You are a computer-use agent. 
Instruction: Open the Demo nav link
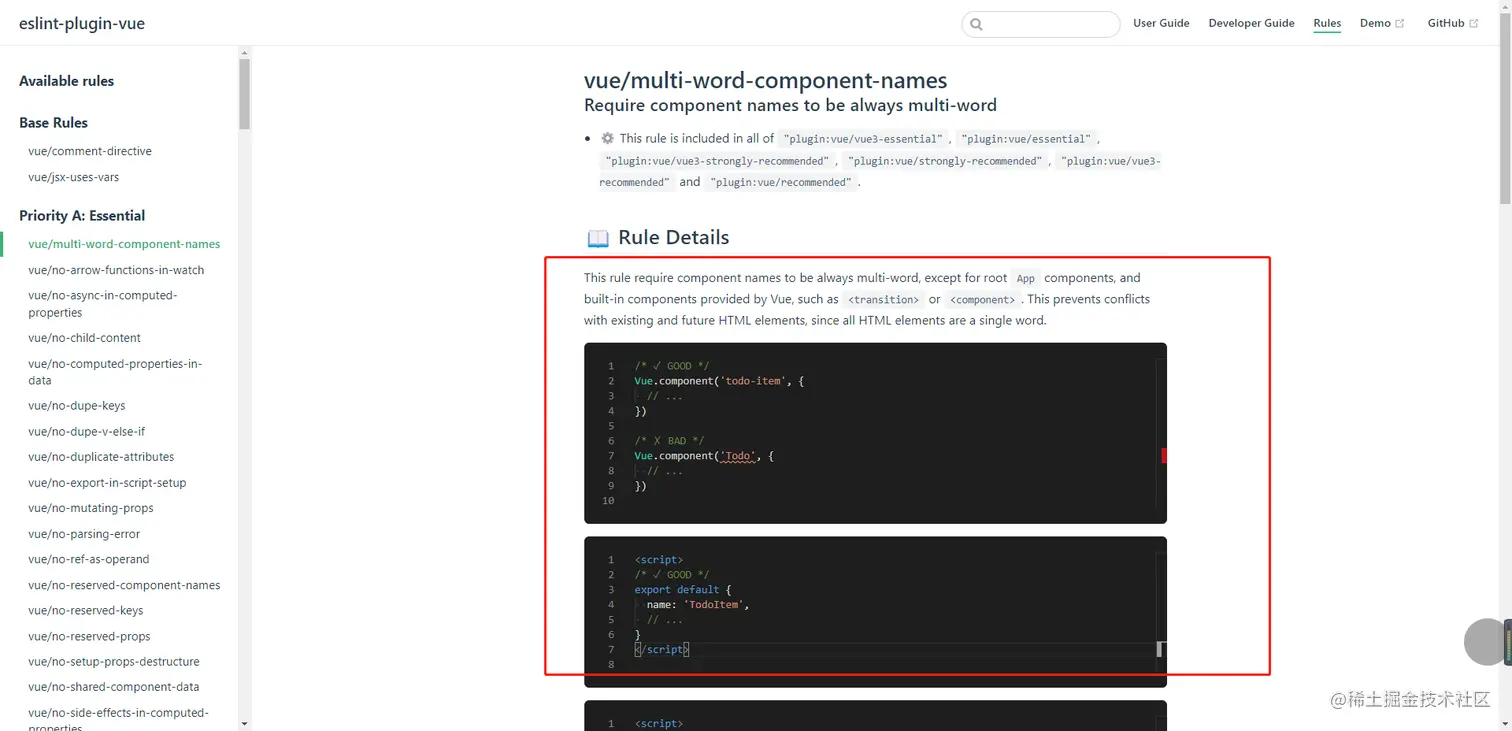pyautogui.click(x=1375, y=23)
